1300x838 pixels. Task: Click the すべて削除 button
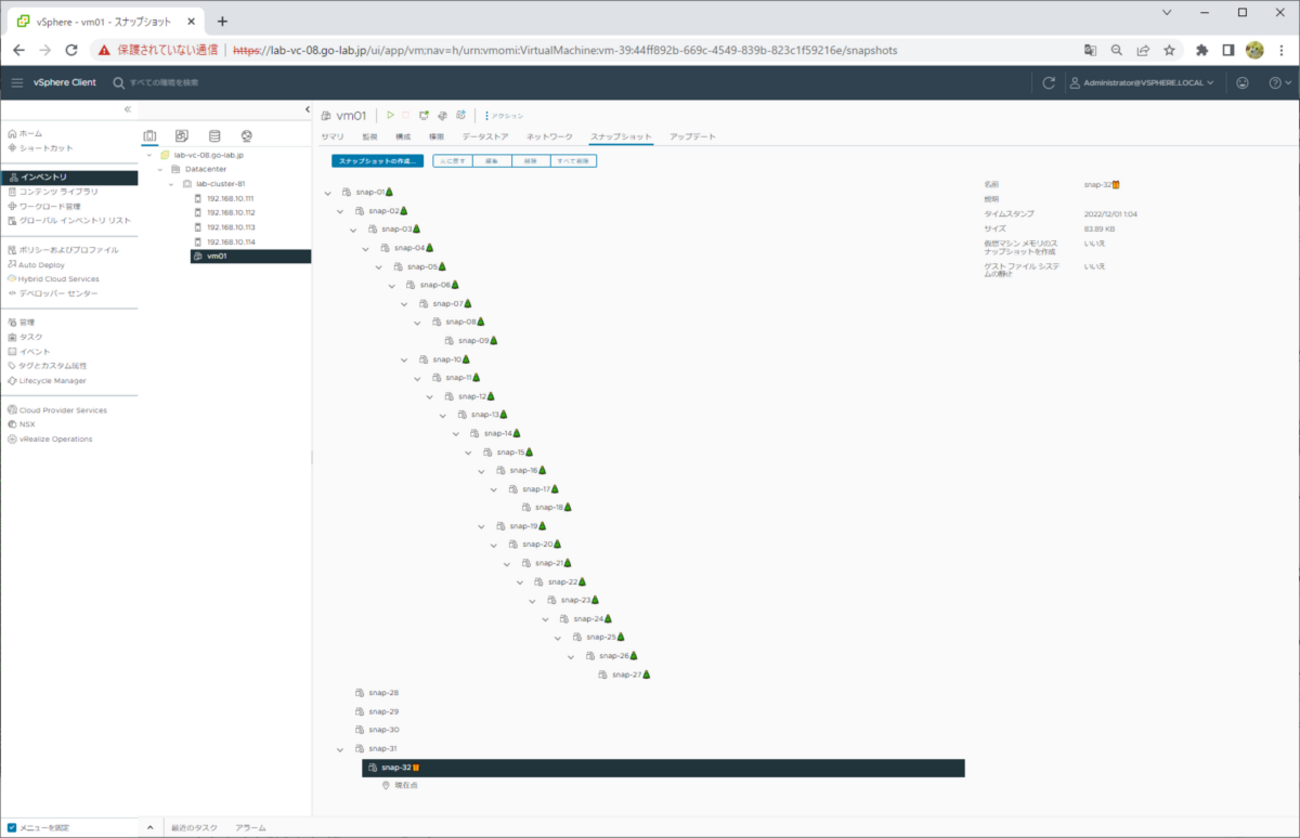click(573, 161)
